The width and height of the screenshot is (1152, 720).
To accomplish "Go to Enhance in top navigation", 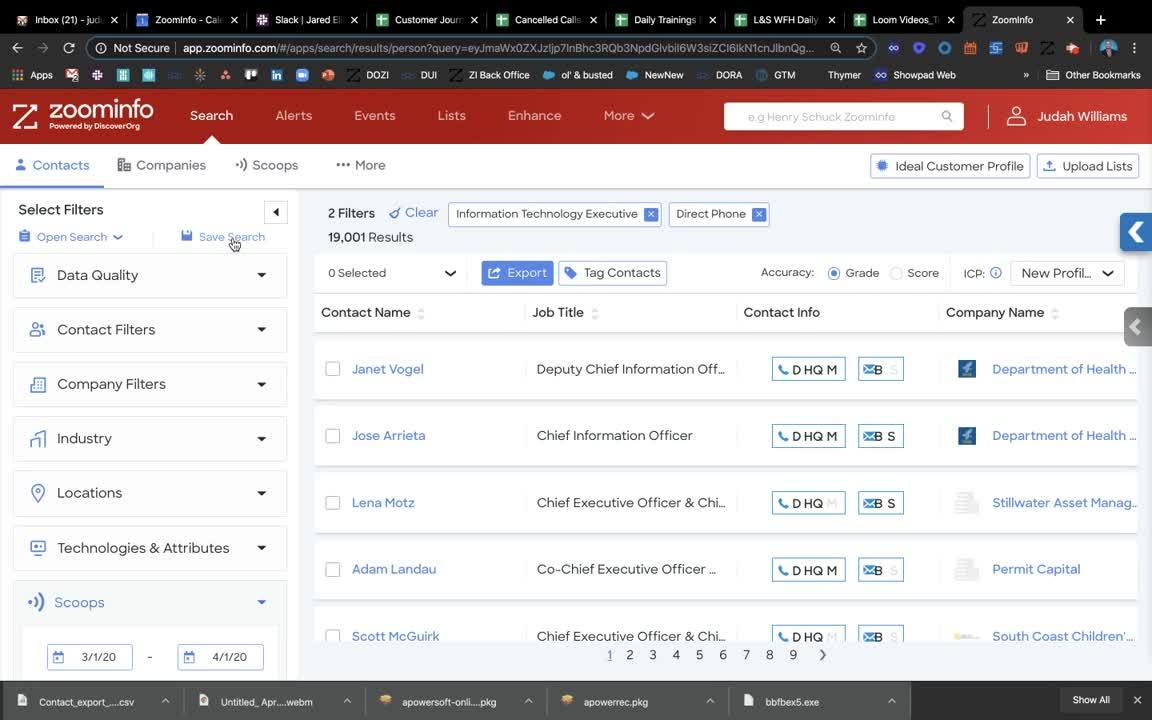I will [534, 116].
